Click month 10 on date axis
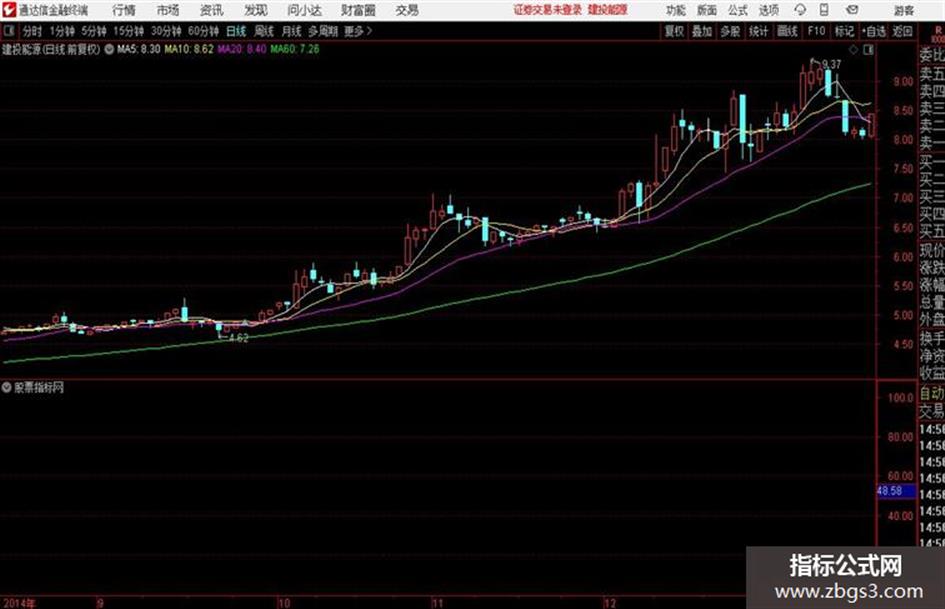 click(284, 602)
